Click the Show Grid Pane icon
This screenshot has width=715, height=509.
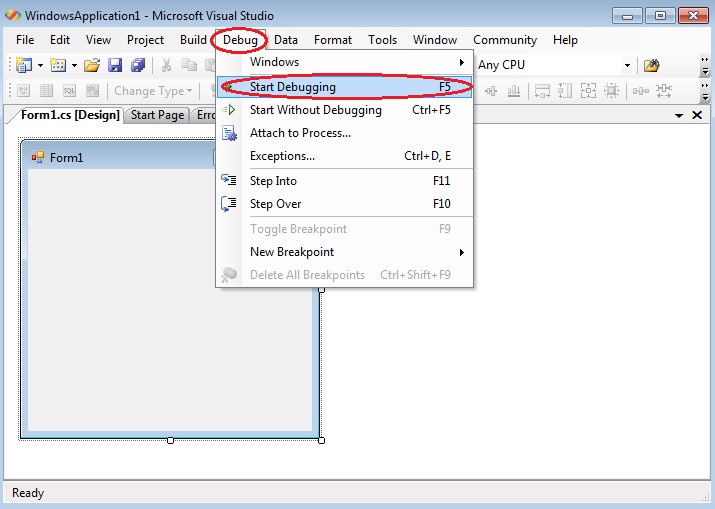click(47, 91)
